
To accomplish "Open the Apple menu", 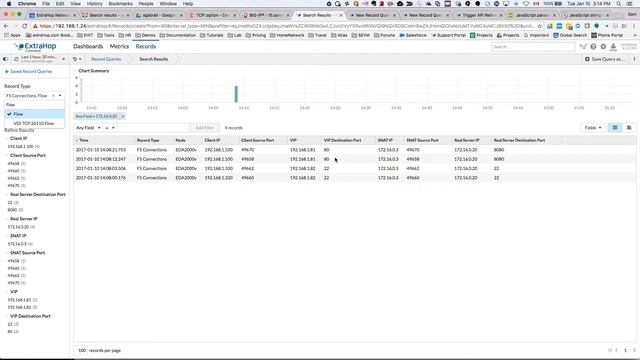I will tap(9, 4).
